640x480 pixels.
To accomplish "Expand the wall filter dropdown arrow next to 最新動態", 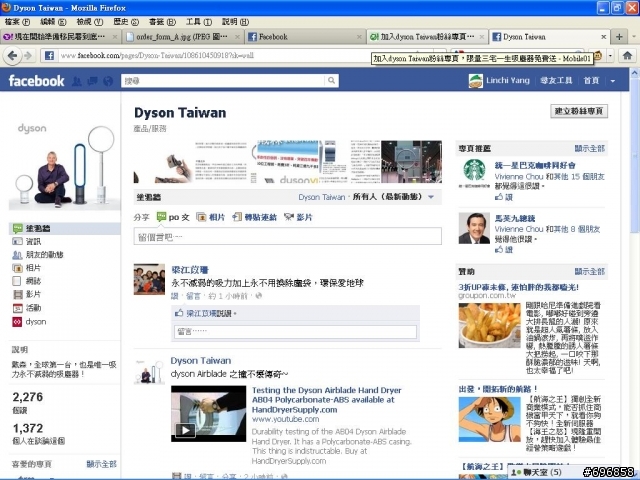I will pos(431,197).
